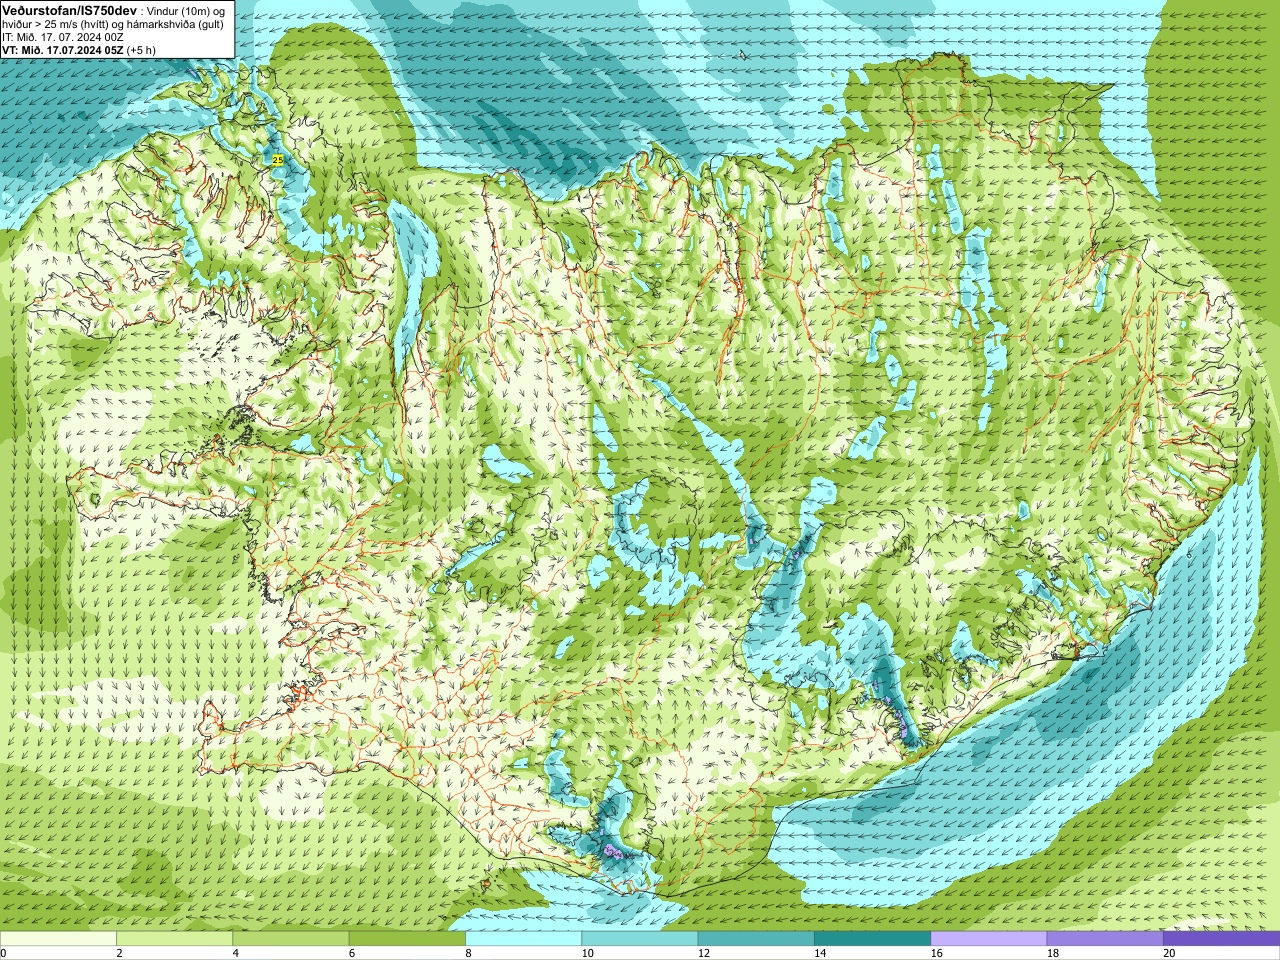
Task: Click the legend label 20
Action: point(1169,953)
